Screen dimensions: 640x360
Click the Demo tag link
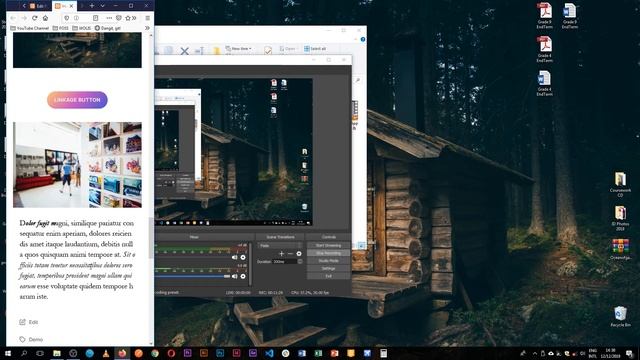(x=31, y=339)
